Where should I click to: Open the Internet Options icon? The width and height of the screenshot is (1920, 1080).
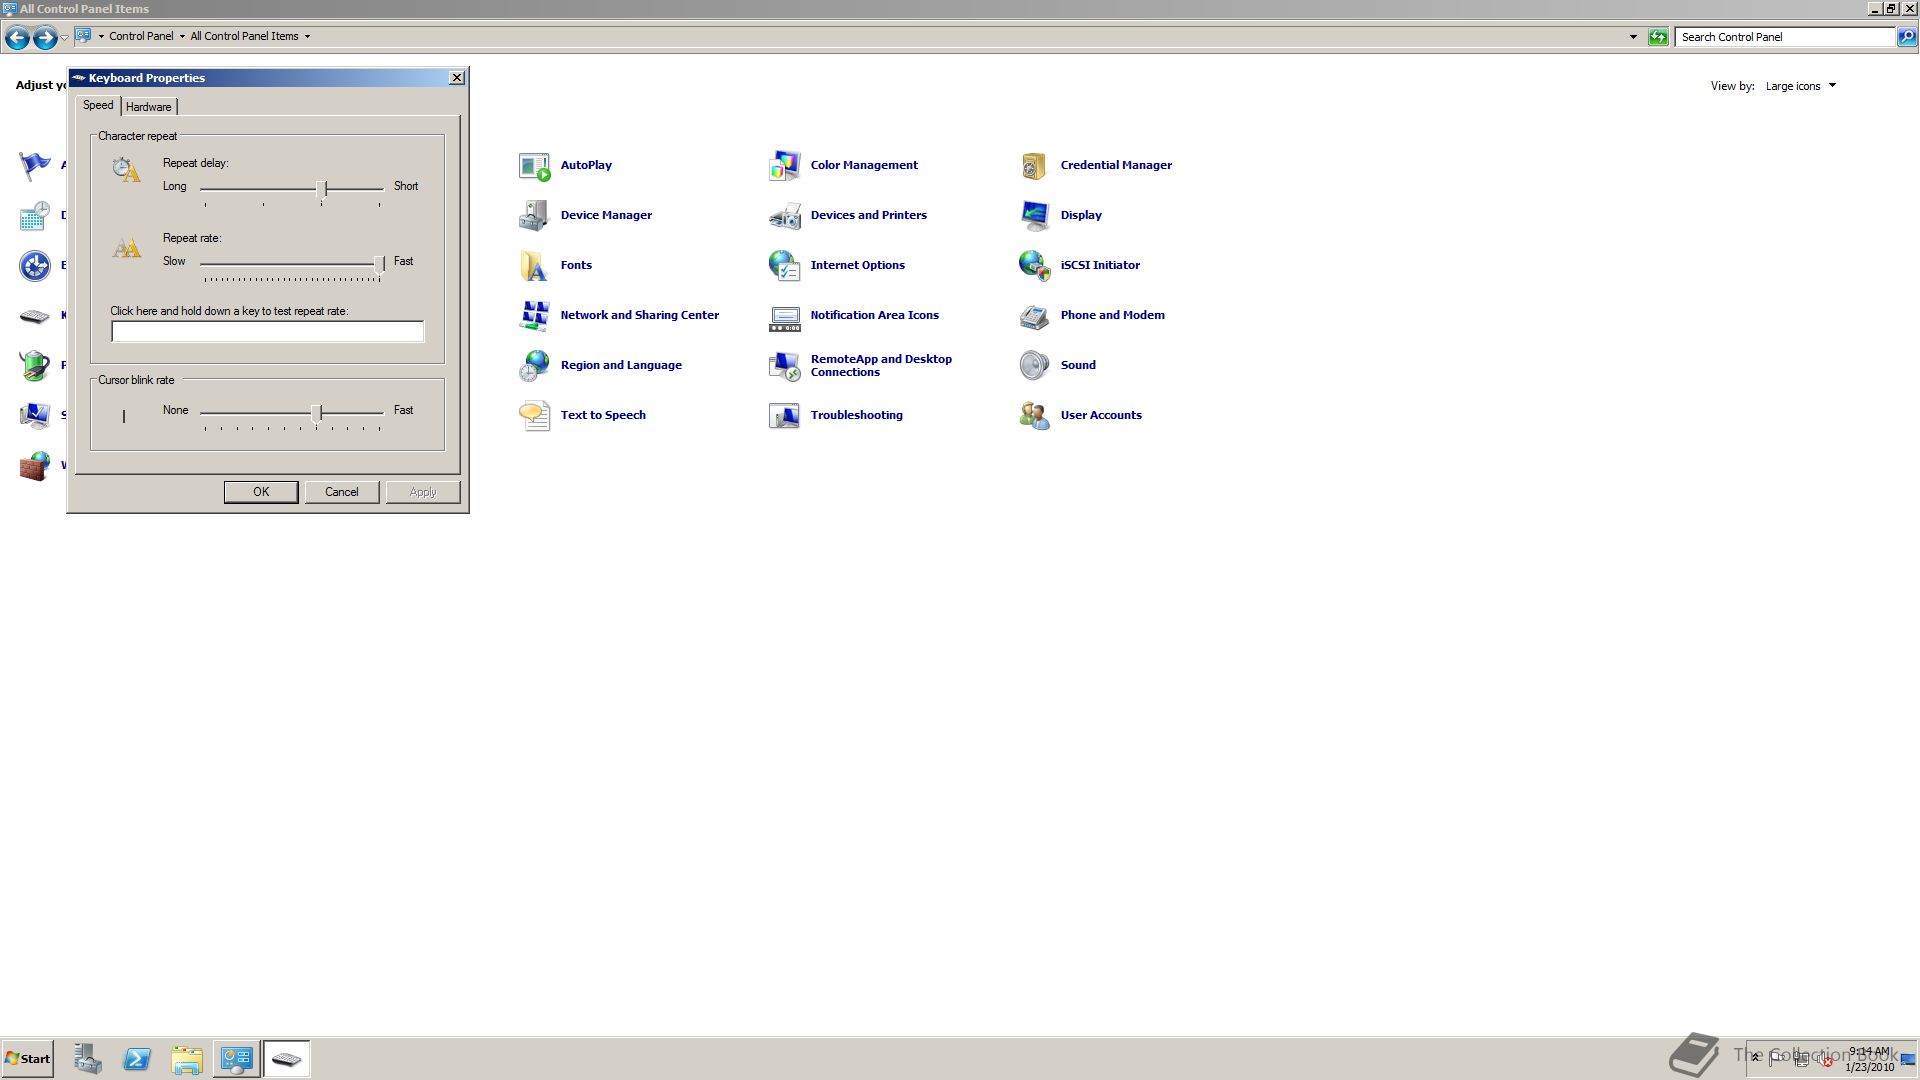click(x=785, y=266)
